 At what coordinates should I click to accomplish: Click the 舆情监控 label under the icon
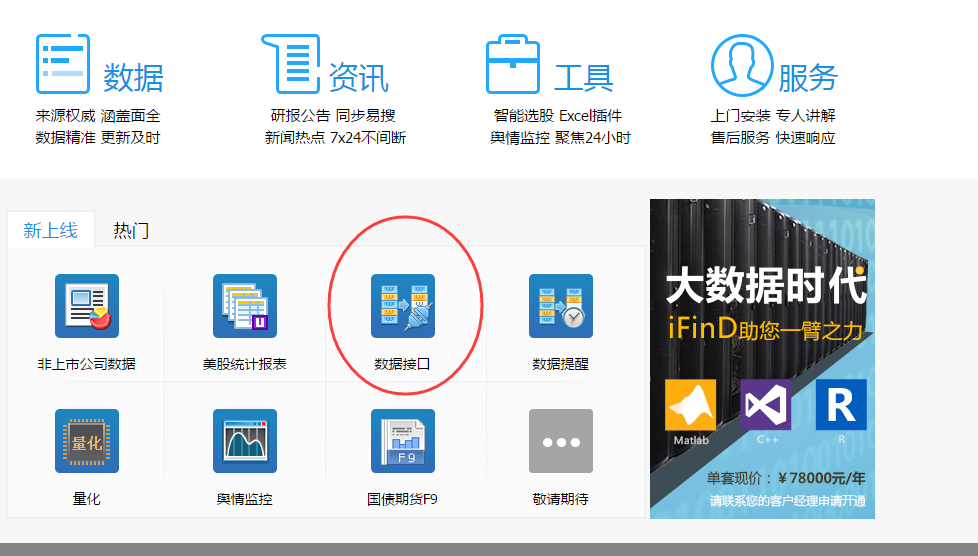click(x=244, y=499)
